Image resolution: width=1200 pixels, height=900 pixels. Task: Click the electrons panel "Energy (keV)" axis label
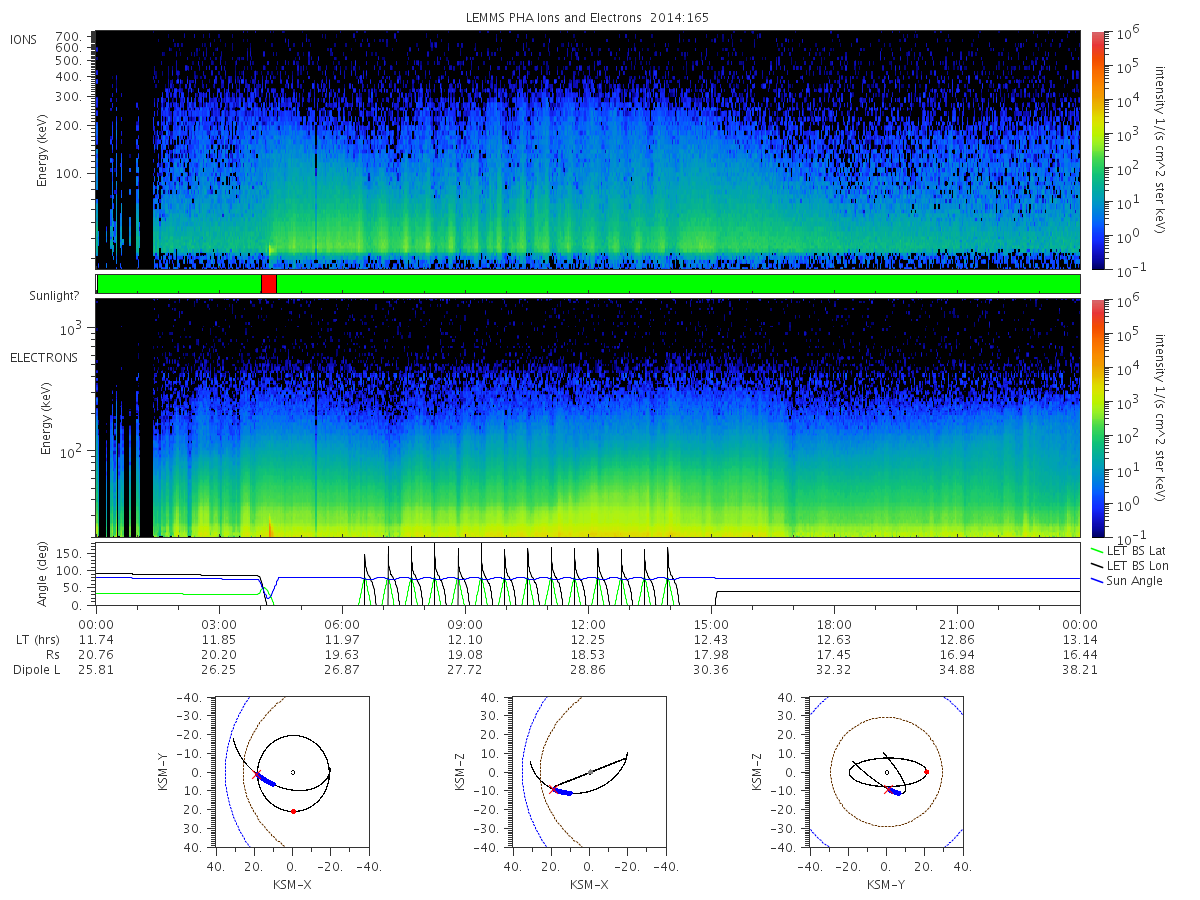click(x=47, y=417)
